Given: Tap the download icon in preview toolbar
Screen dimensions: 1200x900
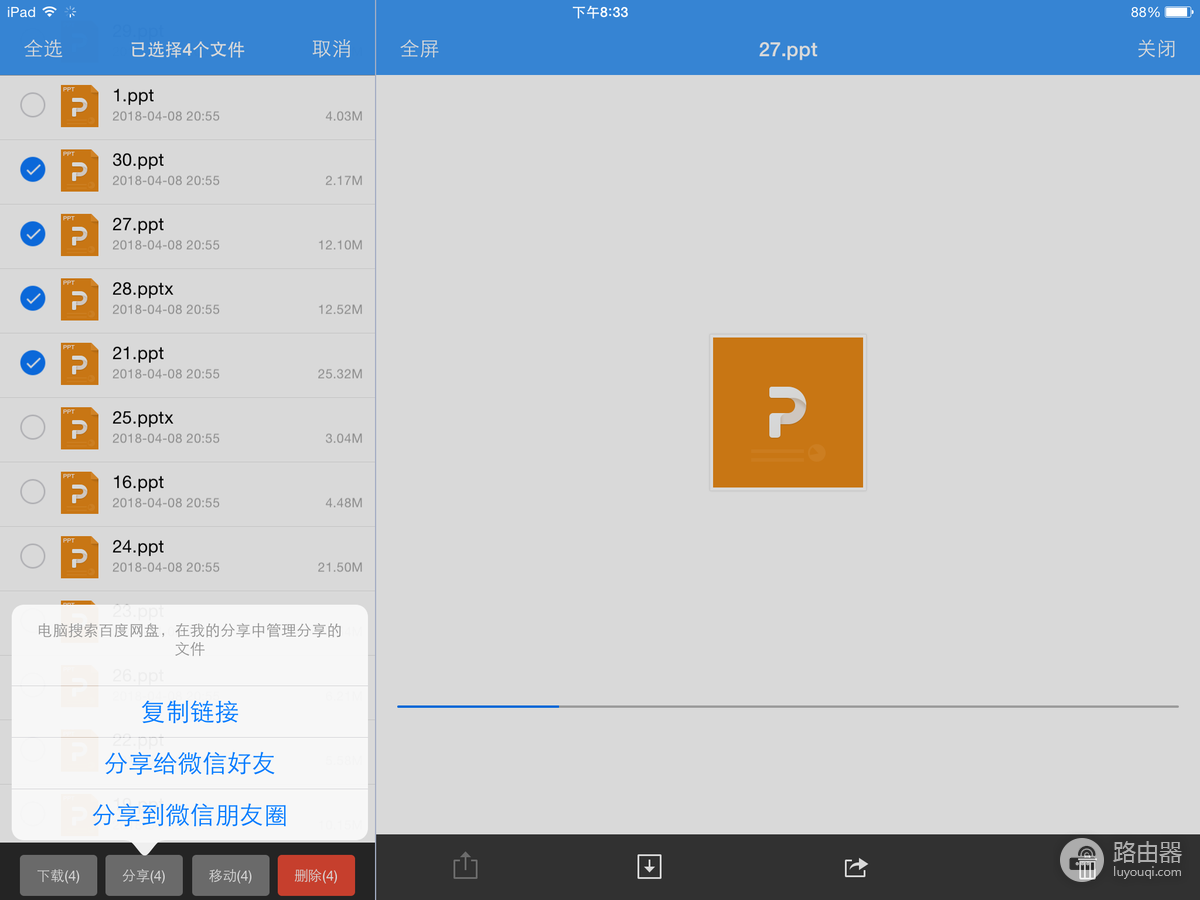Looking at the screenshot, I should pos(649,867).
